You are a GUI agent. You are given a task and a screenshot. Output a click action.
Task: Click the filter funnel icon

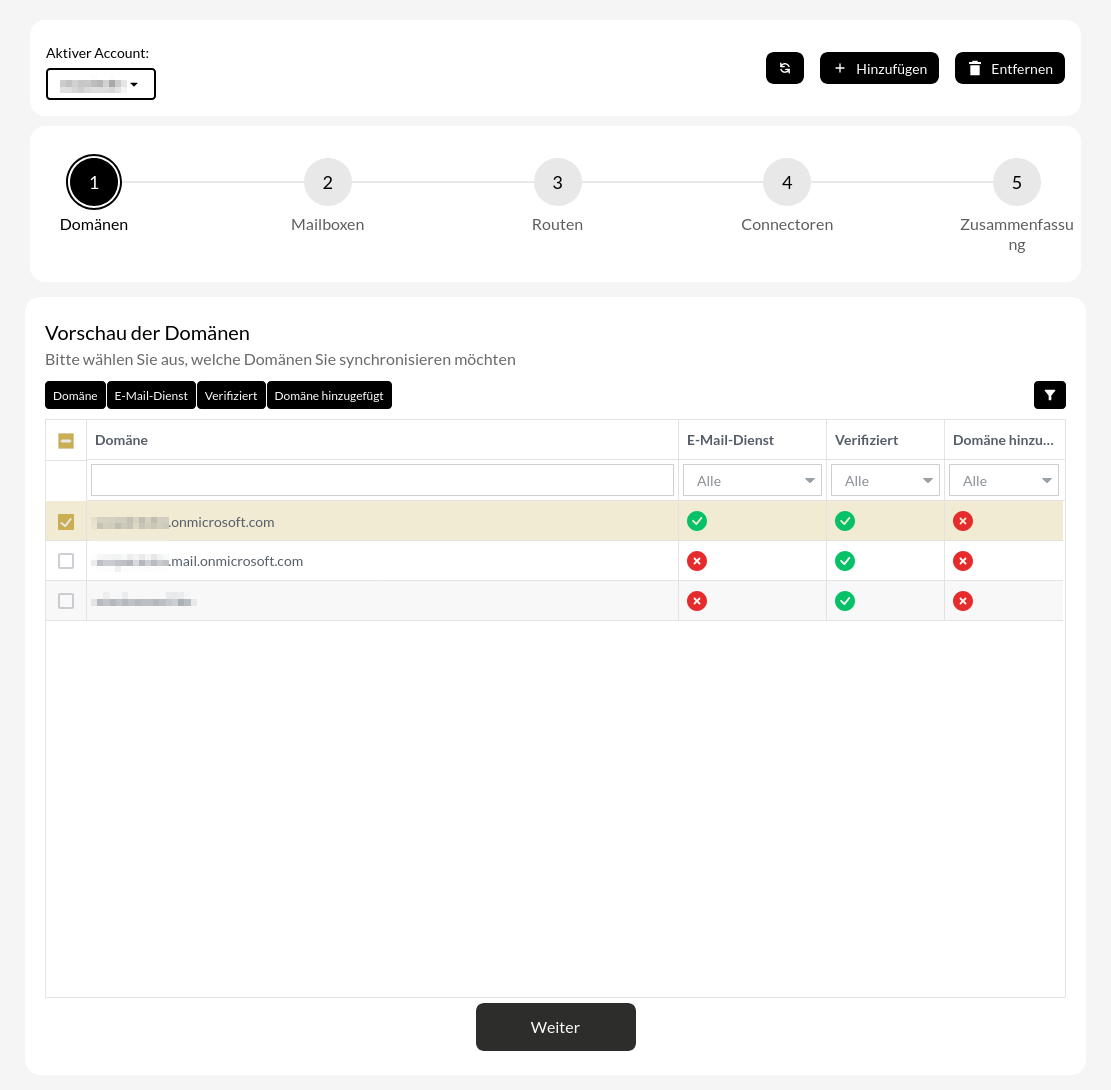point(1049,395)
